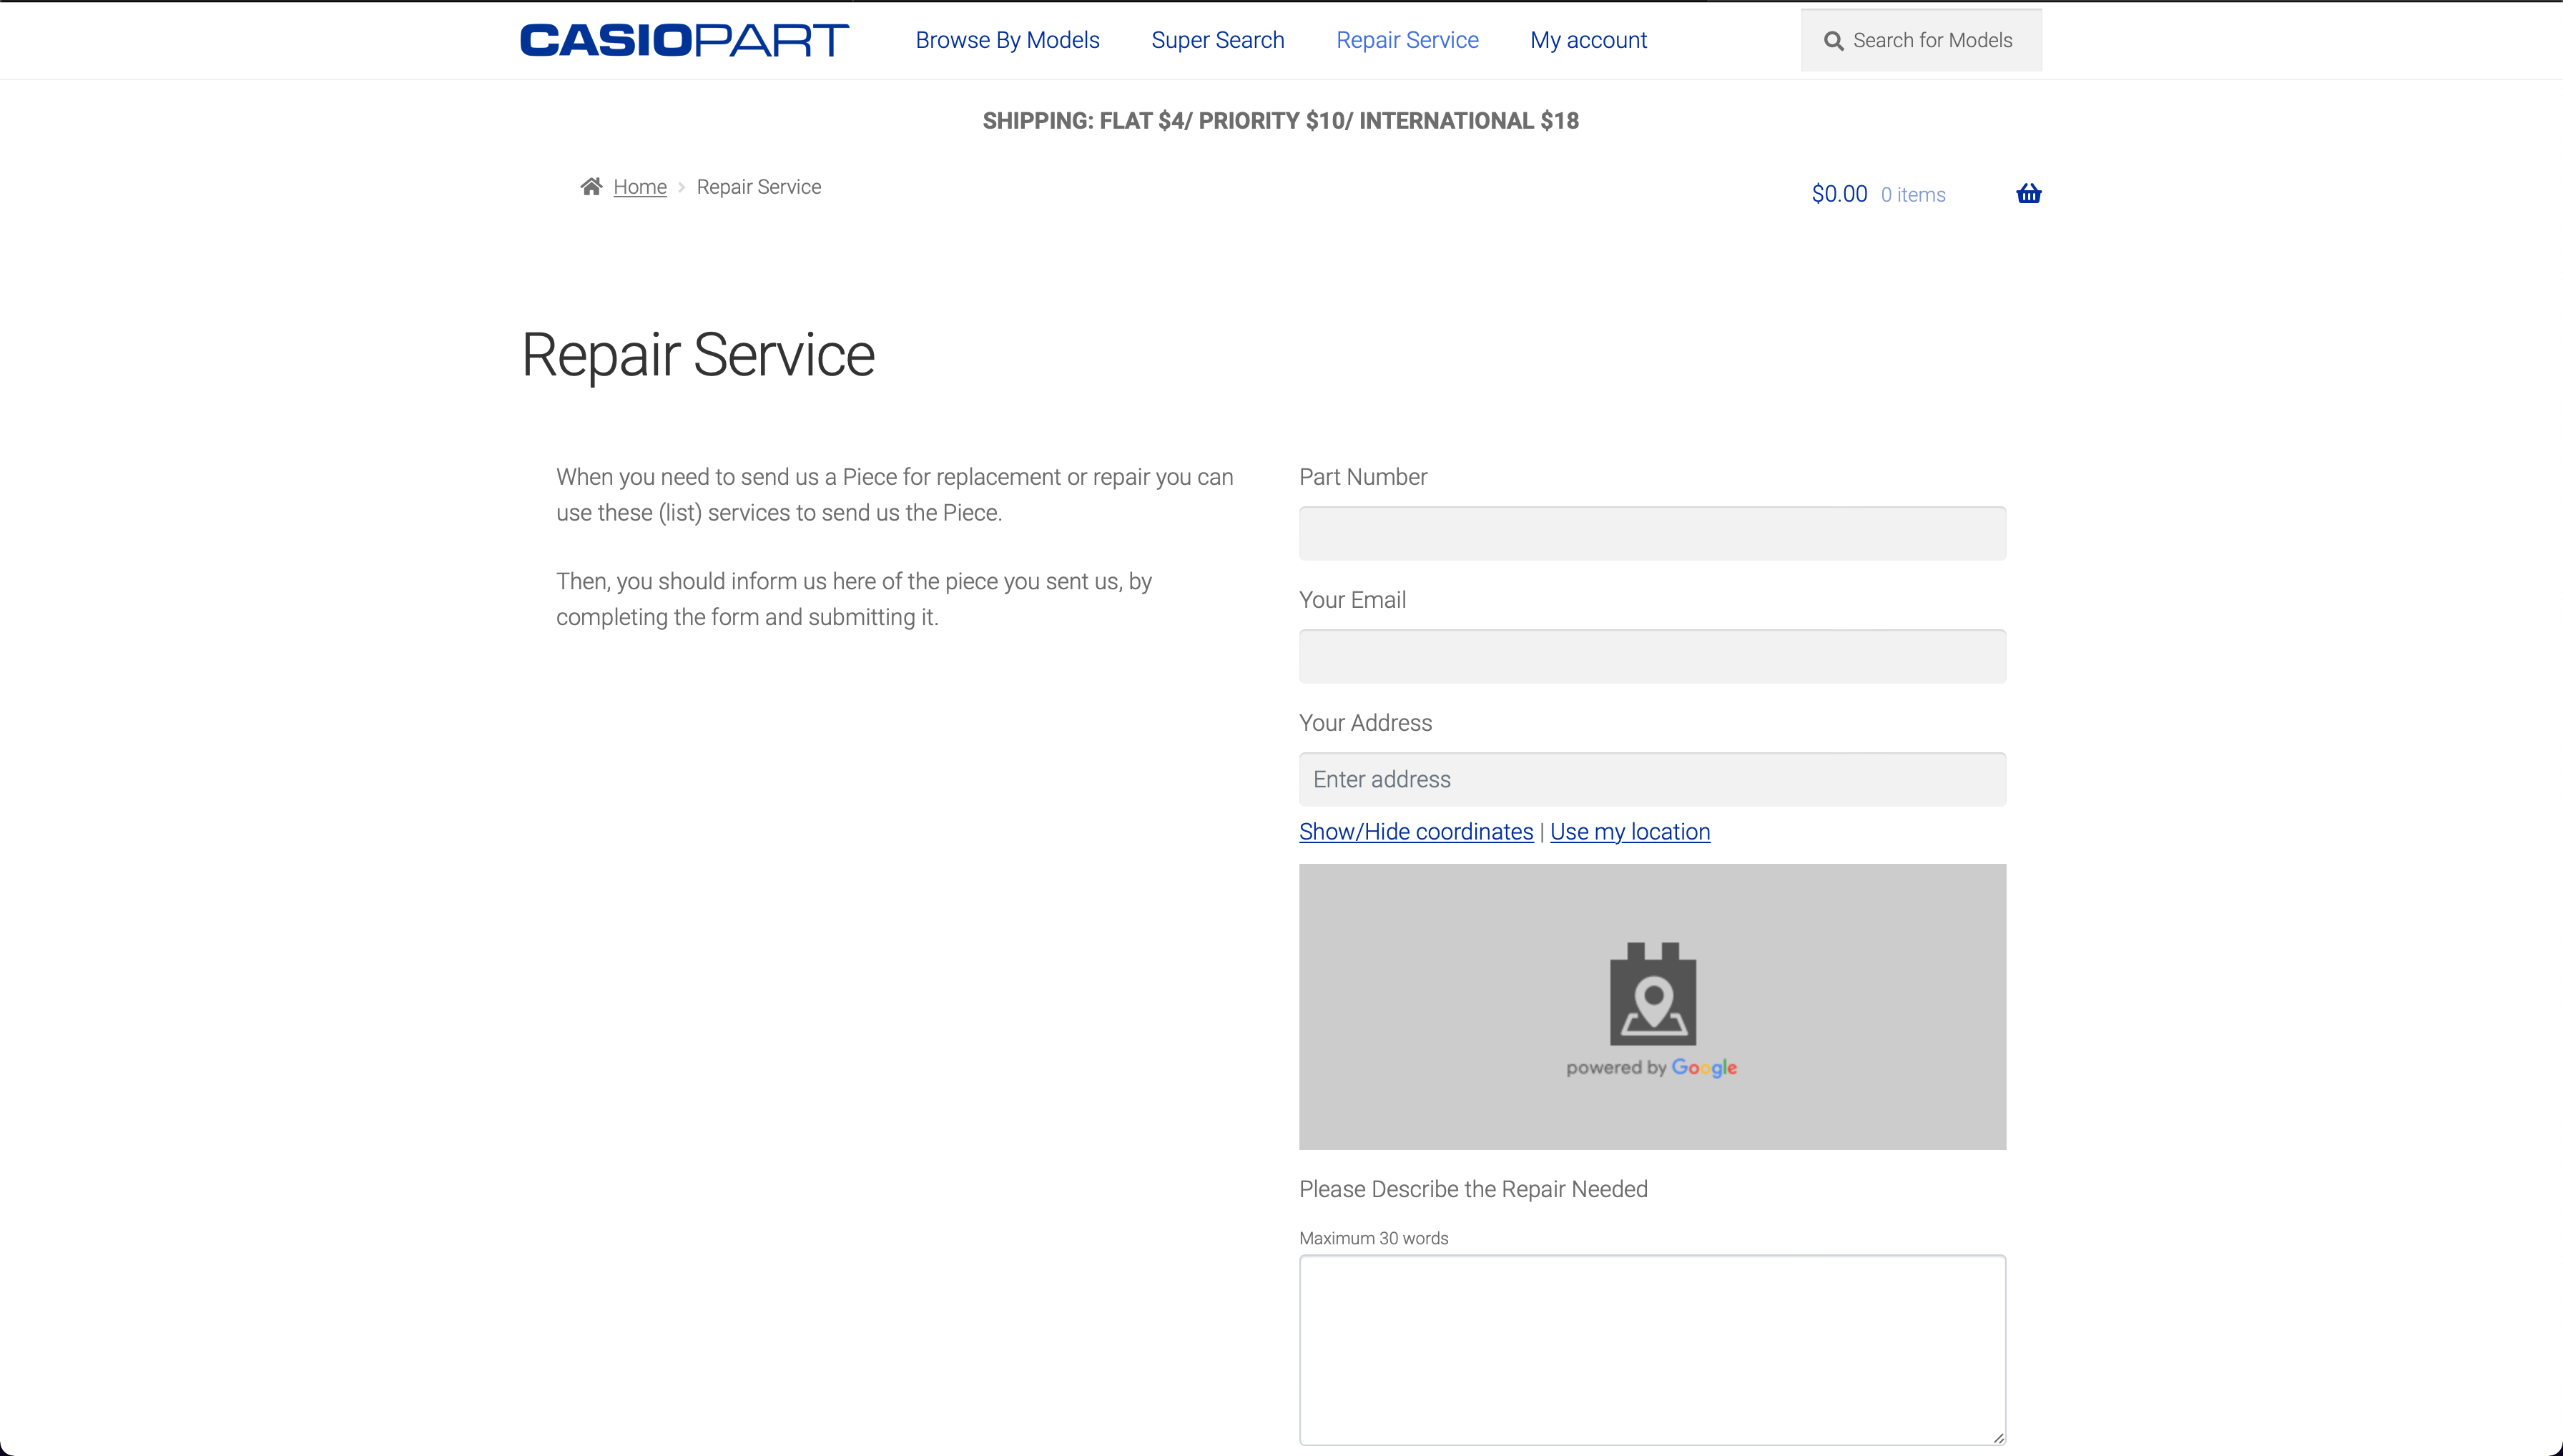Click Use my location link
Viewport: 2563px width, 1456px height.
pos(1629,832)
